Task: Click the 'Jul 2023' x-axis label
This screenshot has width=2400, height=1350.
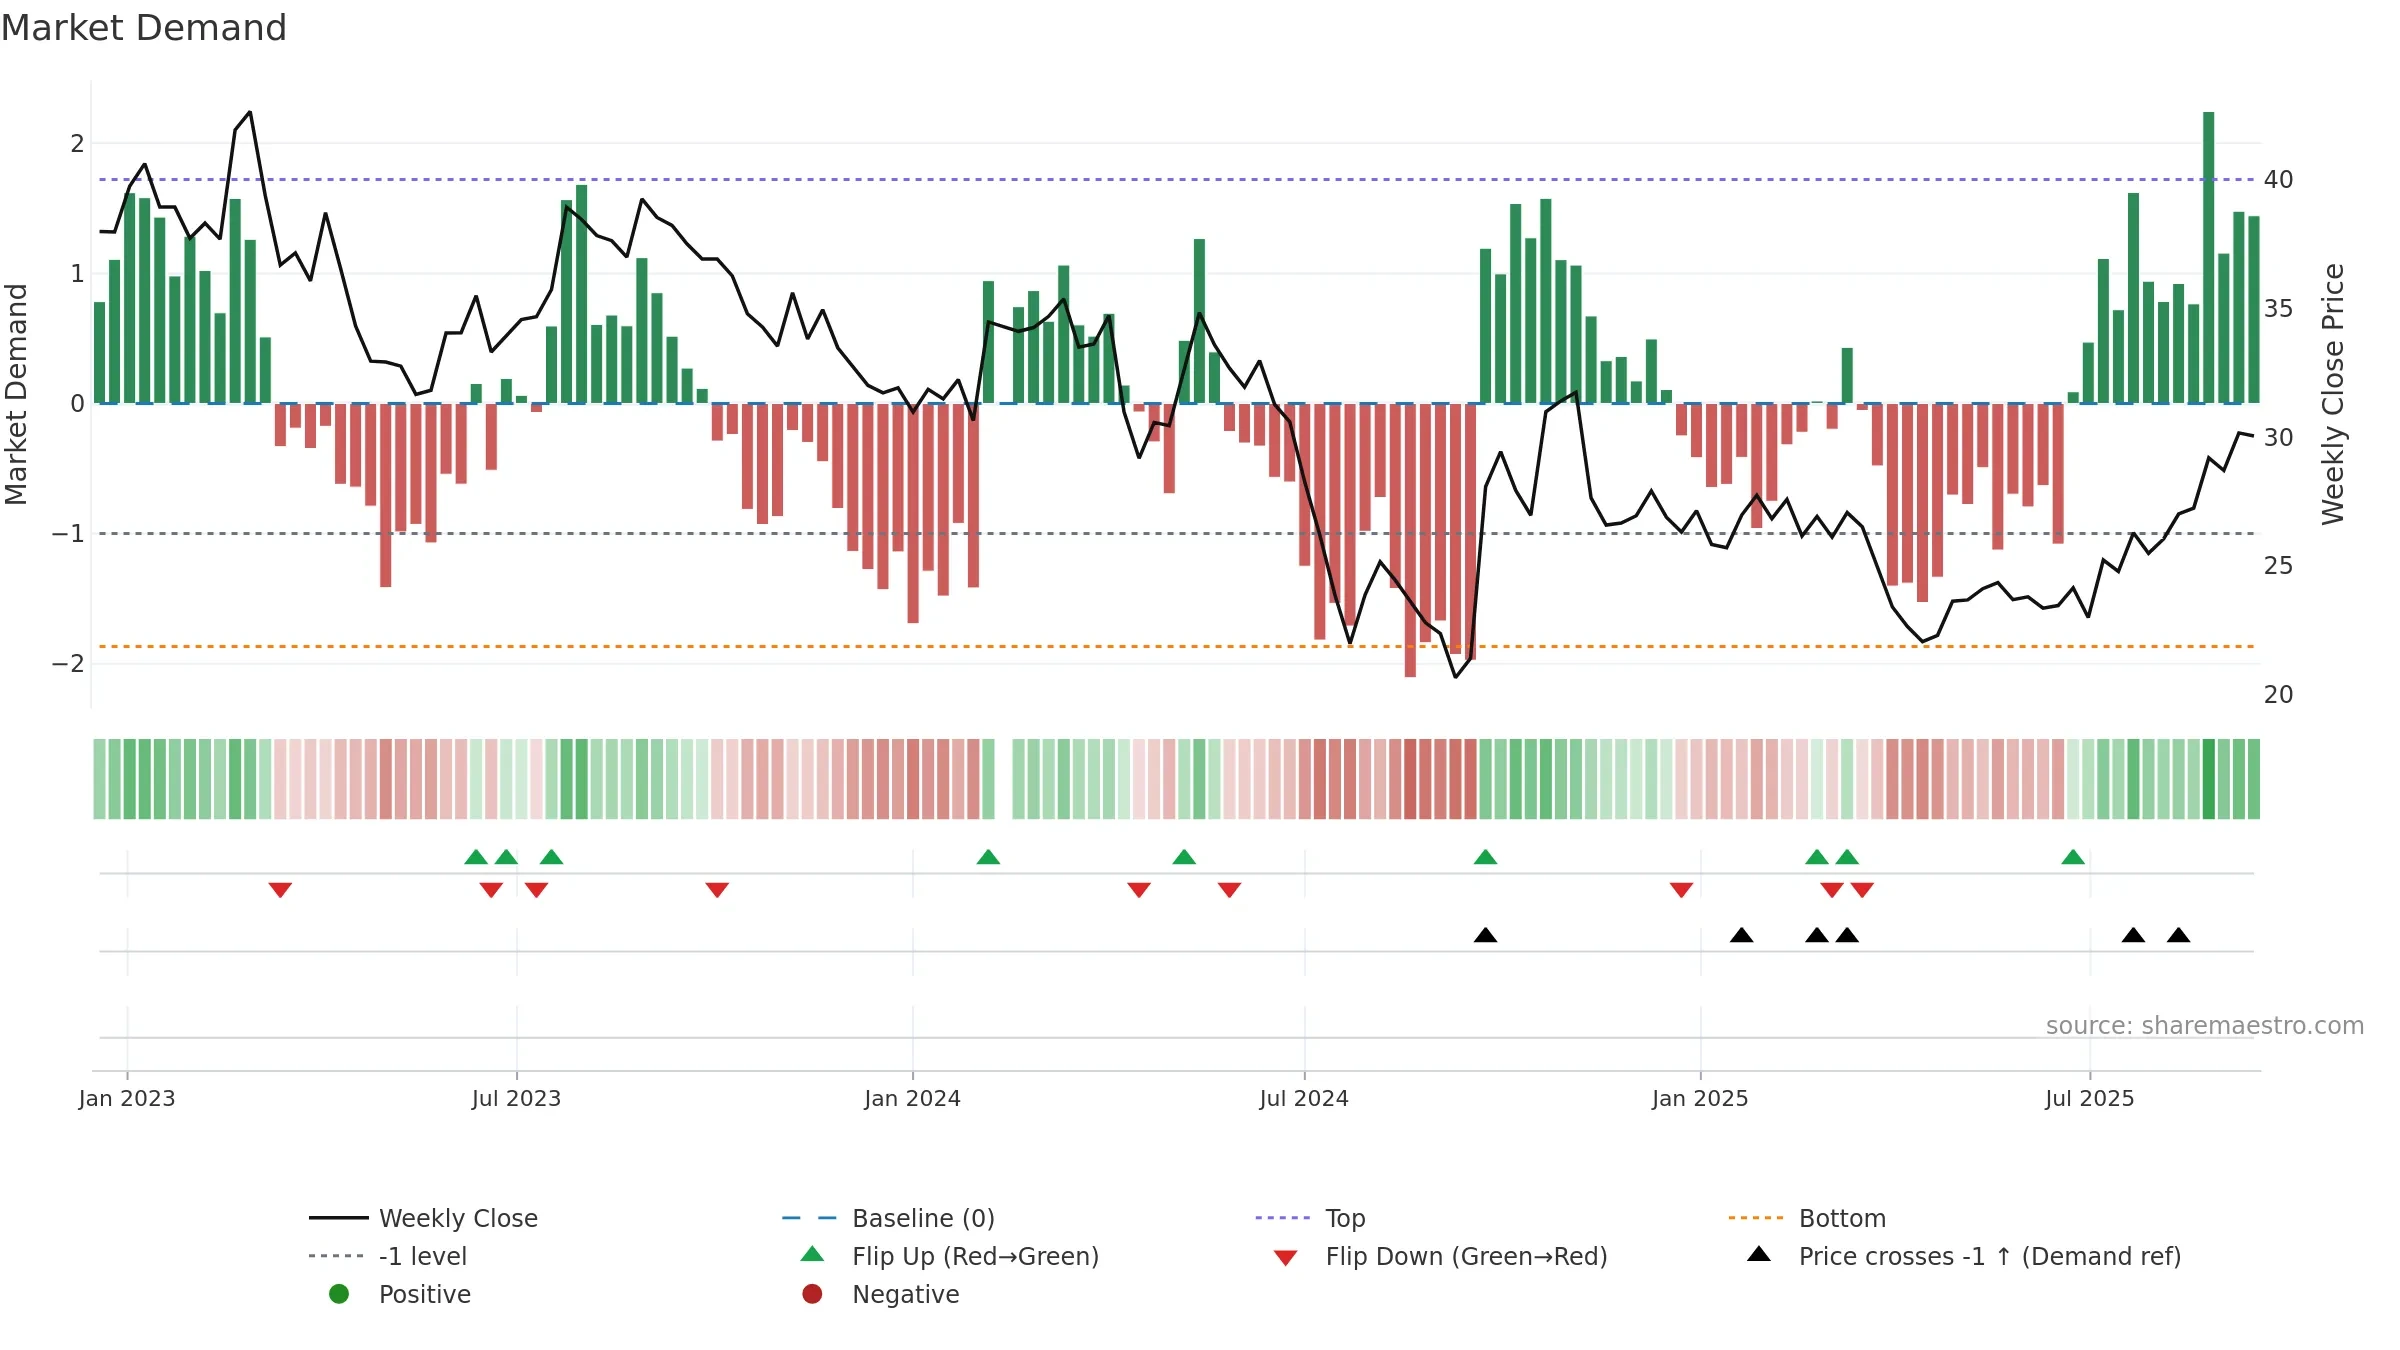Action: point(516,1098)
